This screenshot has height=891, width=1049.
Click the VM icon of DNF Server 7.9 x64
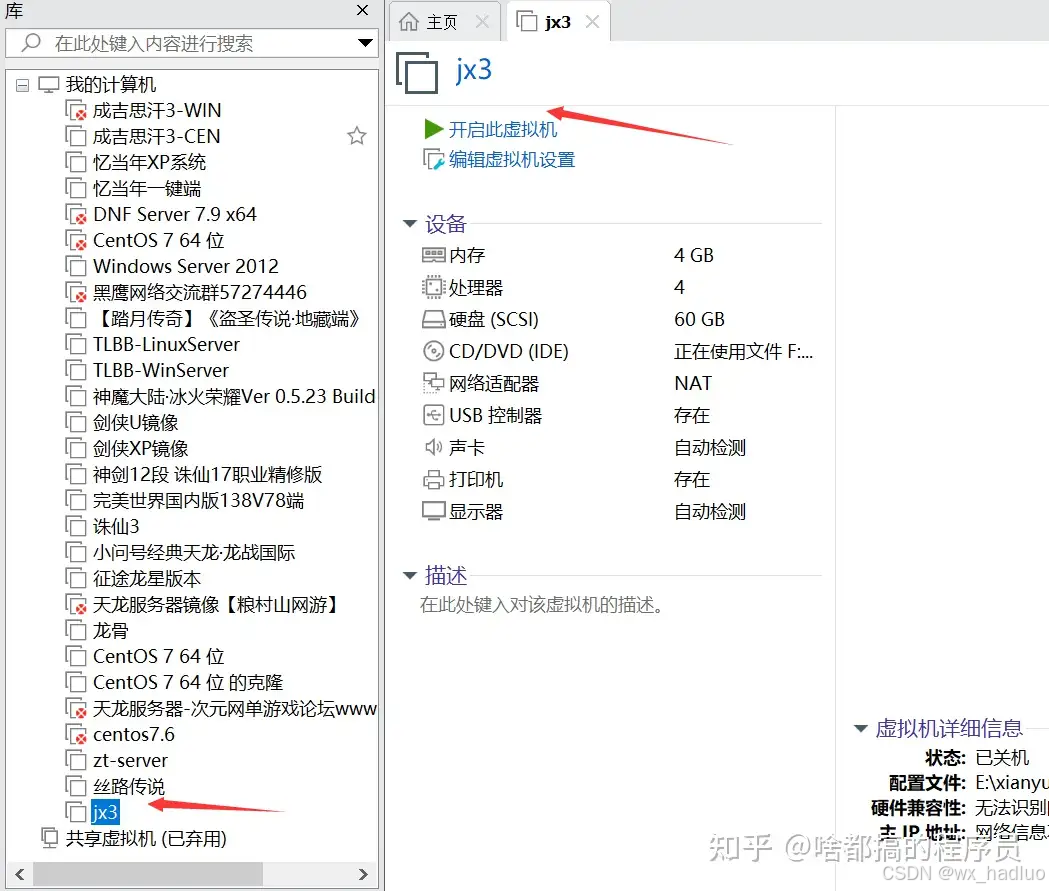click(x=76, y=215)
